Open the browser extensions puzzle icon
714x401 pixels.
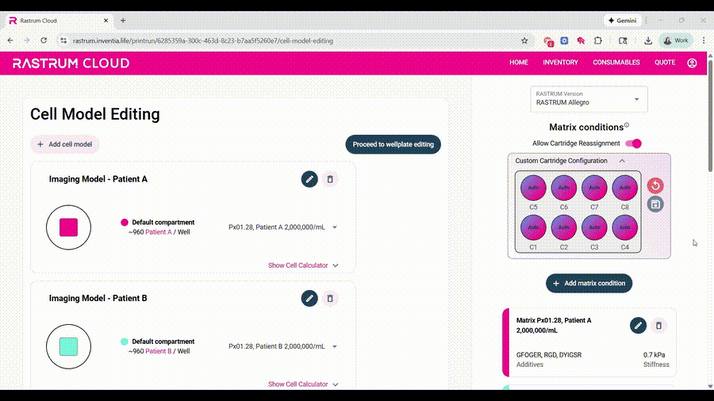[x=598, y=41]
